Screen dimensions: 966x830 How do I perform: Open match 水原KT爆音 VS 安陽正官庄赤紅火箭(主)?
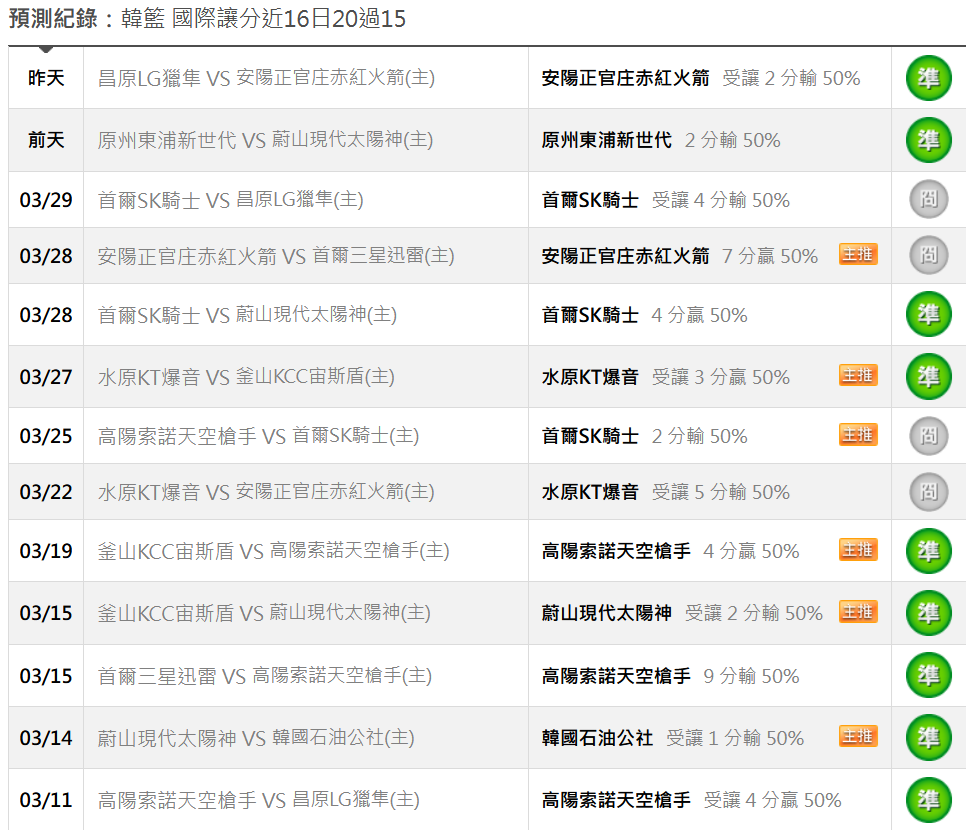pos(266,492)
